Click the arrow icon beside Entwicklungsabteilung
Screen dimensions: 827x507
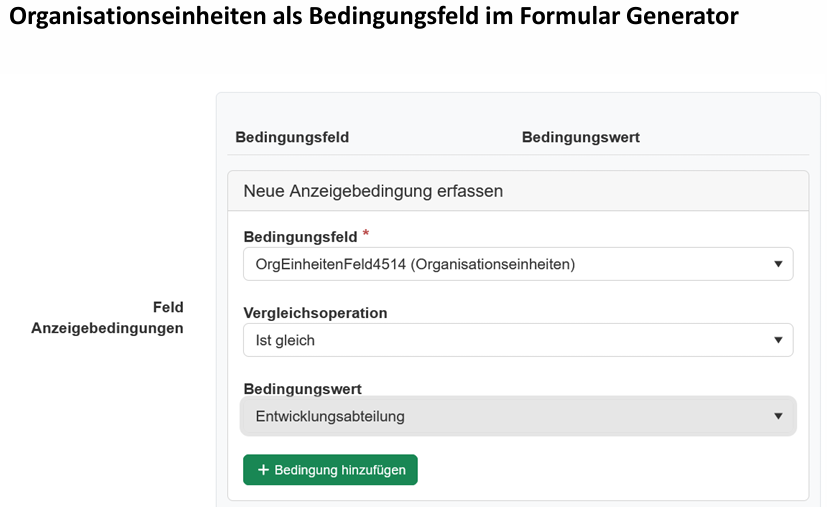coord(778,416)
